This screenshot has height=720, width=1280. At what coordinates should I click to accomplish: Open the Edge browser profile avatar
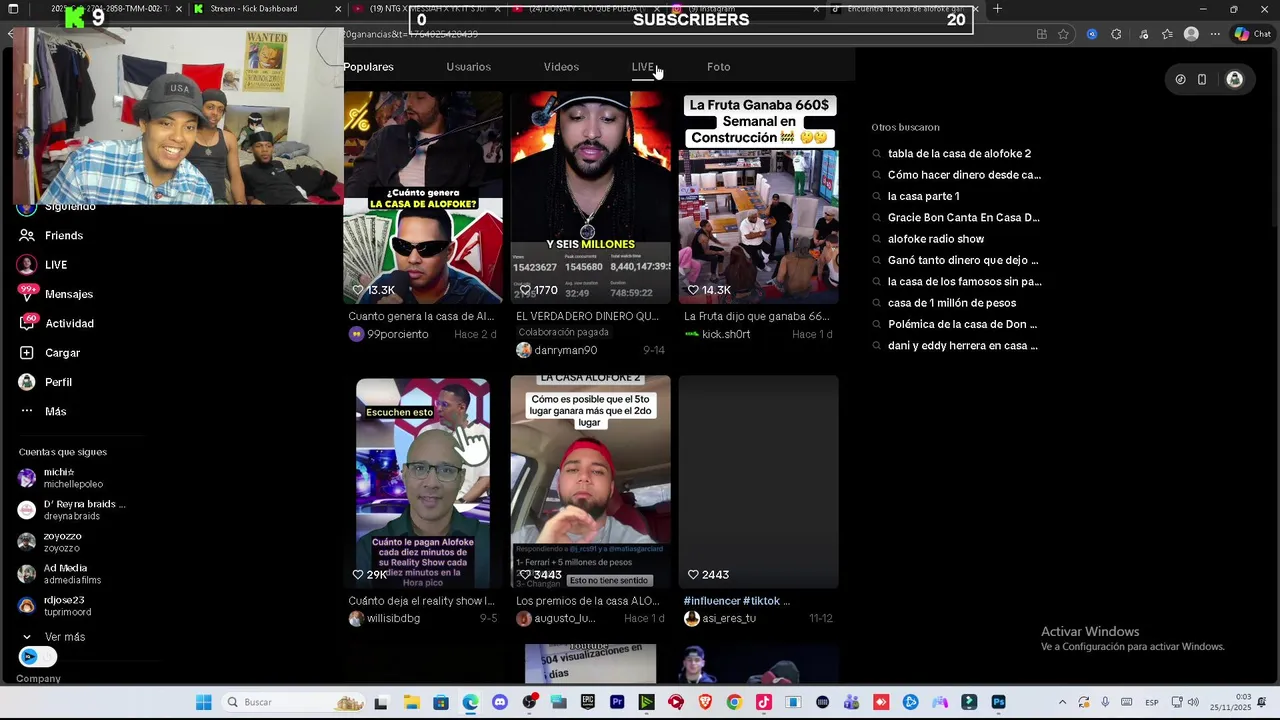point(1191,34)
